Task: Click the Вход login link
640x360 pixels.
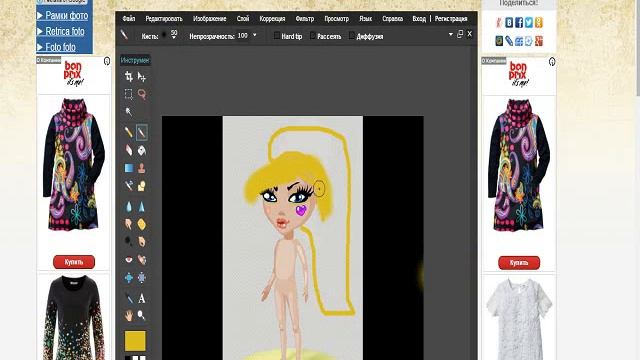Action: coord(419,19)
